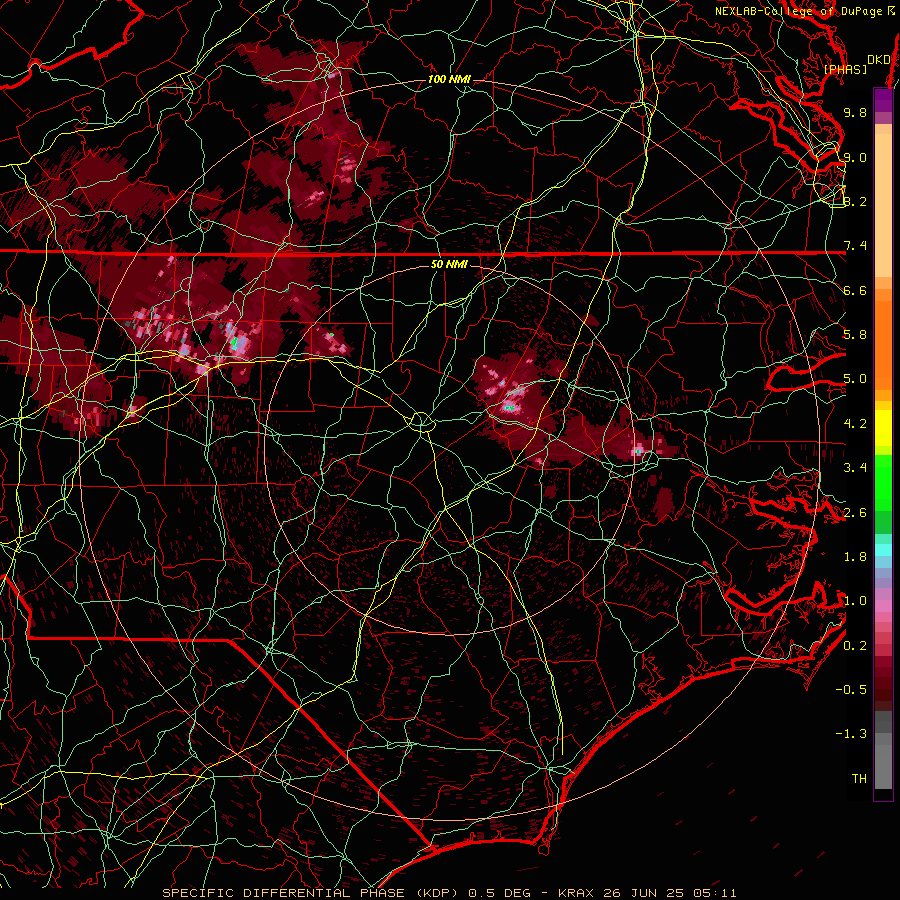900x900 pixels.
Task: Click the 8.2 scale value
Action: point(855,201)
